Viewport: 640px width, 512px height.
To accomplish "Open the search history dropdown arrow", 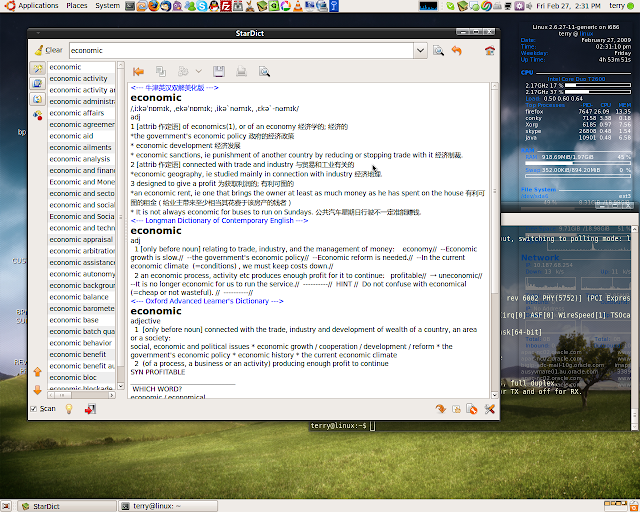I will (x=420, y=51).
